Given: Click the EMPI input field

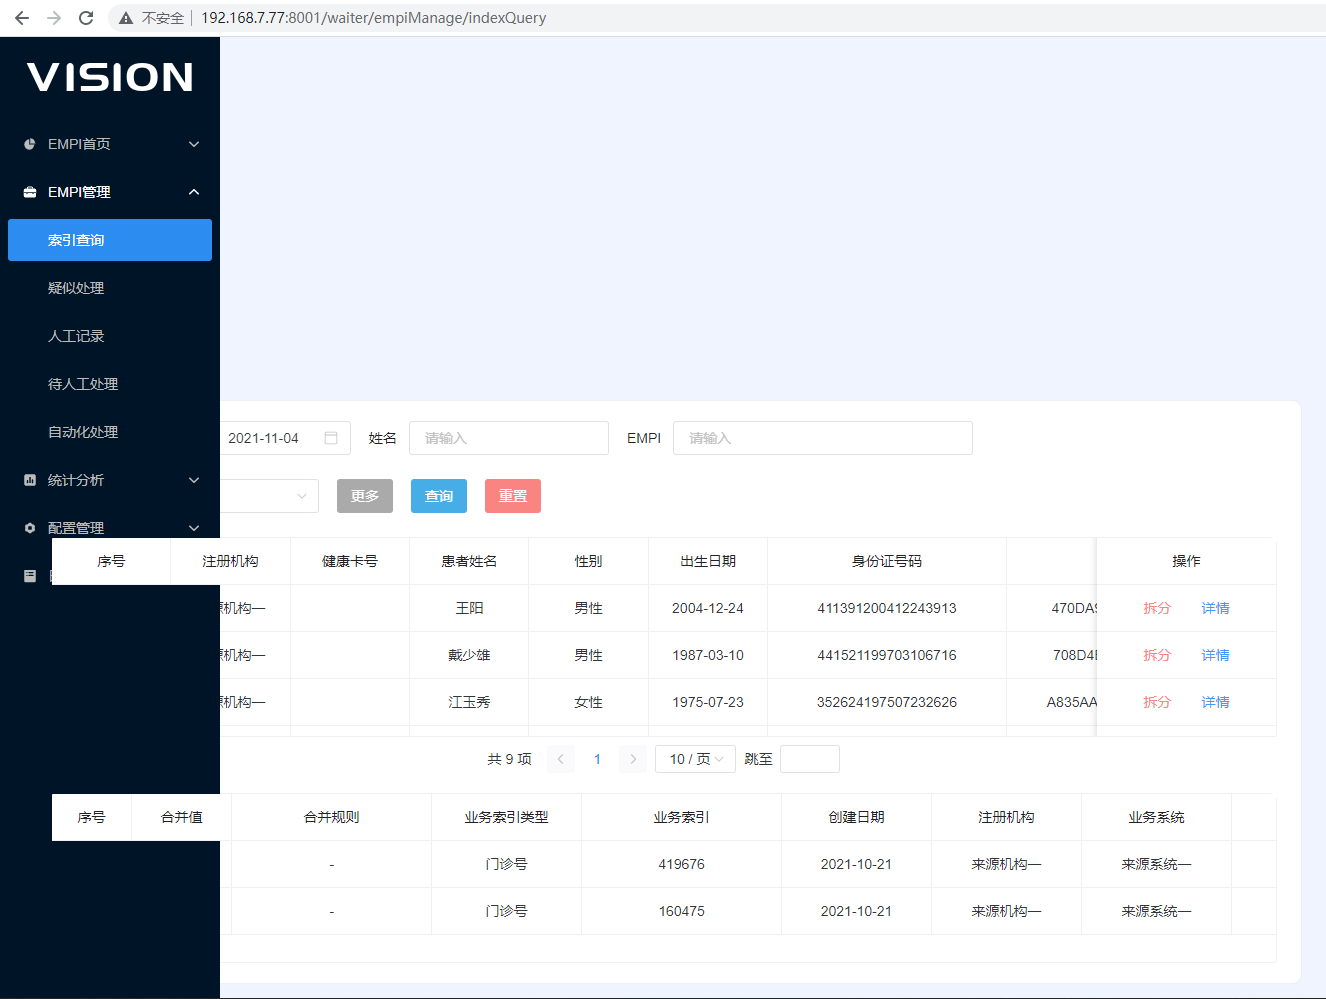Looking at the screenshot, I should point(823,438).
